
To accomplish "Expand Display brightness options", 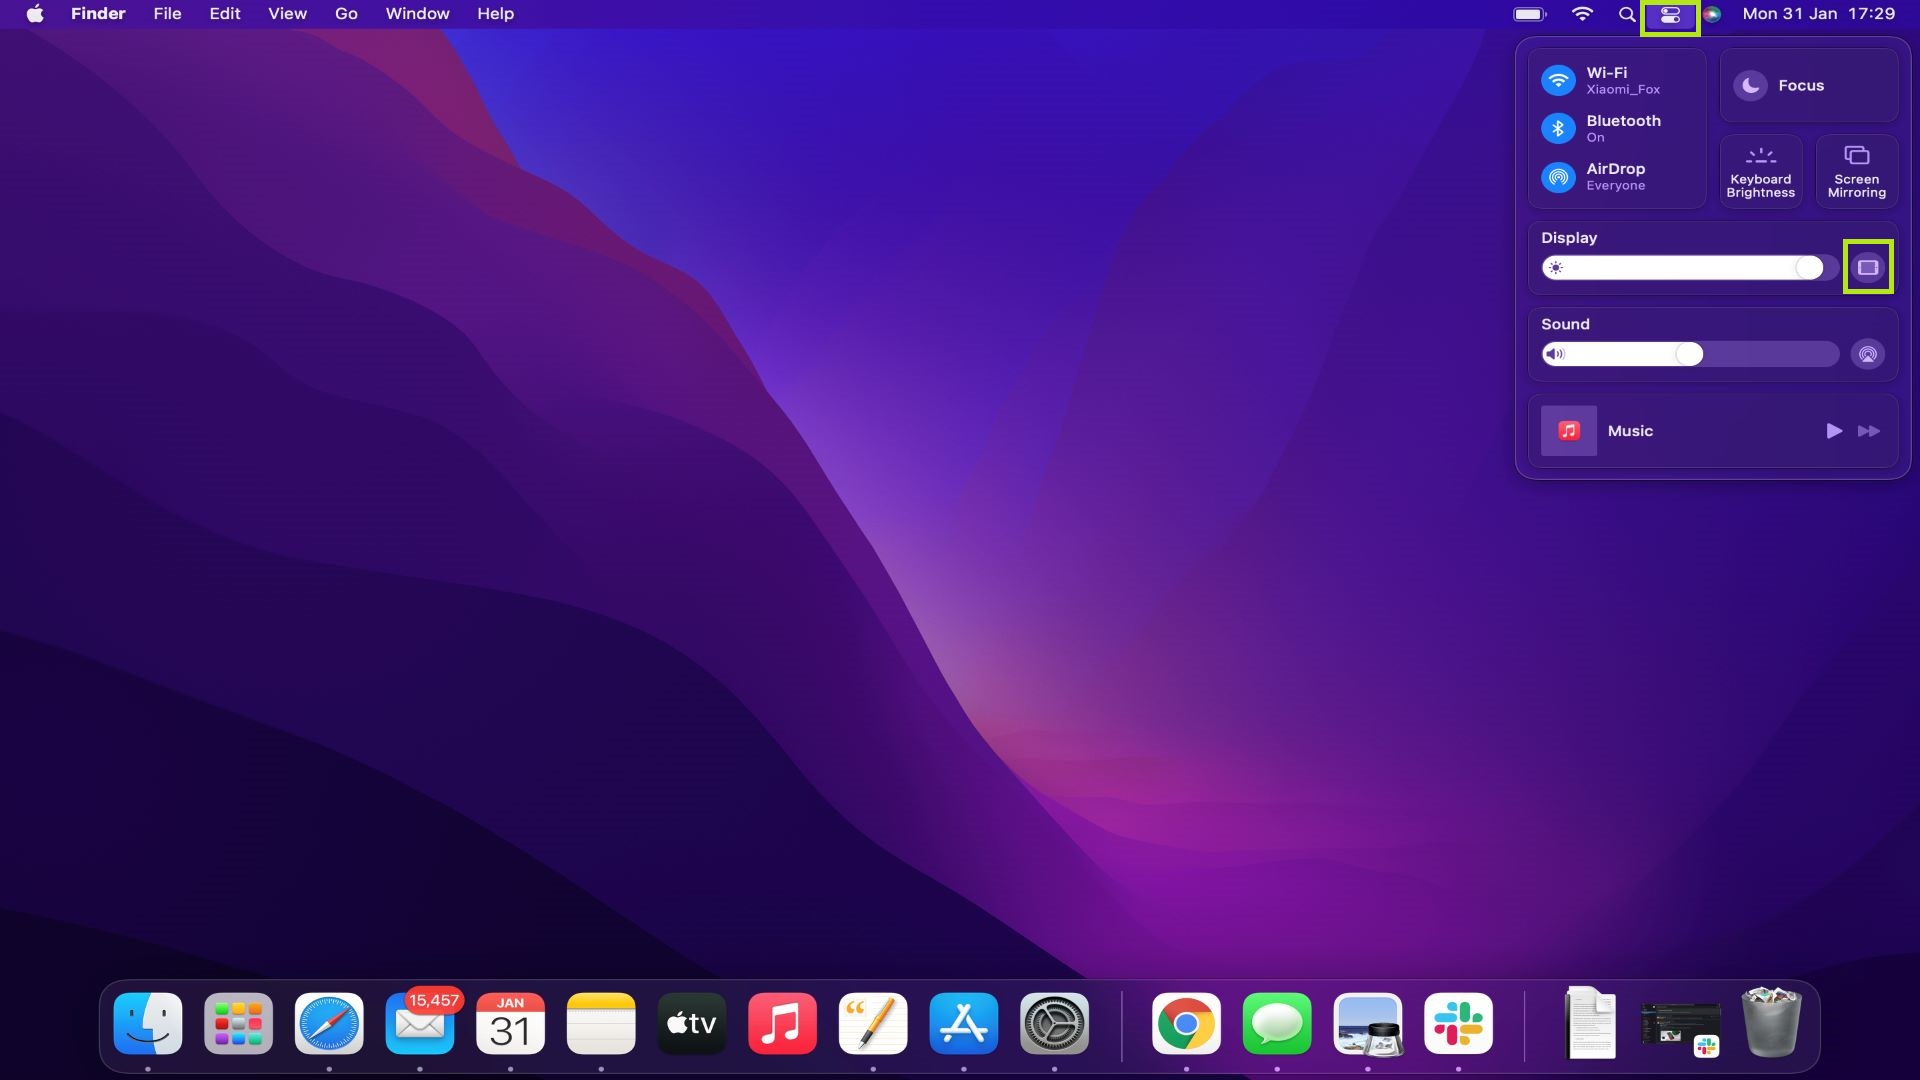I will (x=1867, y=266).
